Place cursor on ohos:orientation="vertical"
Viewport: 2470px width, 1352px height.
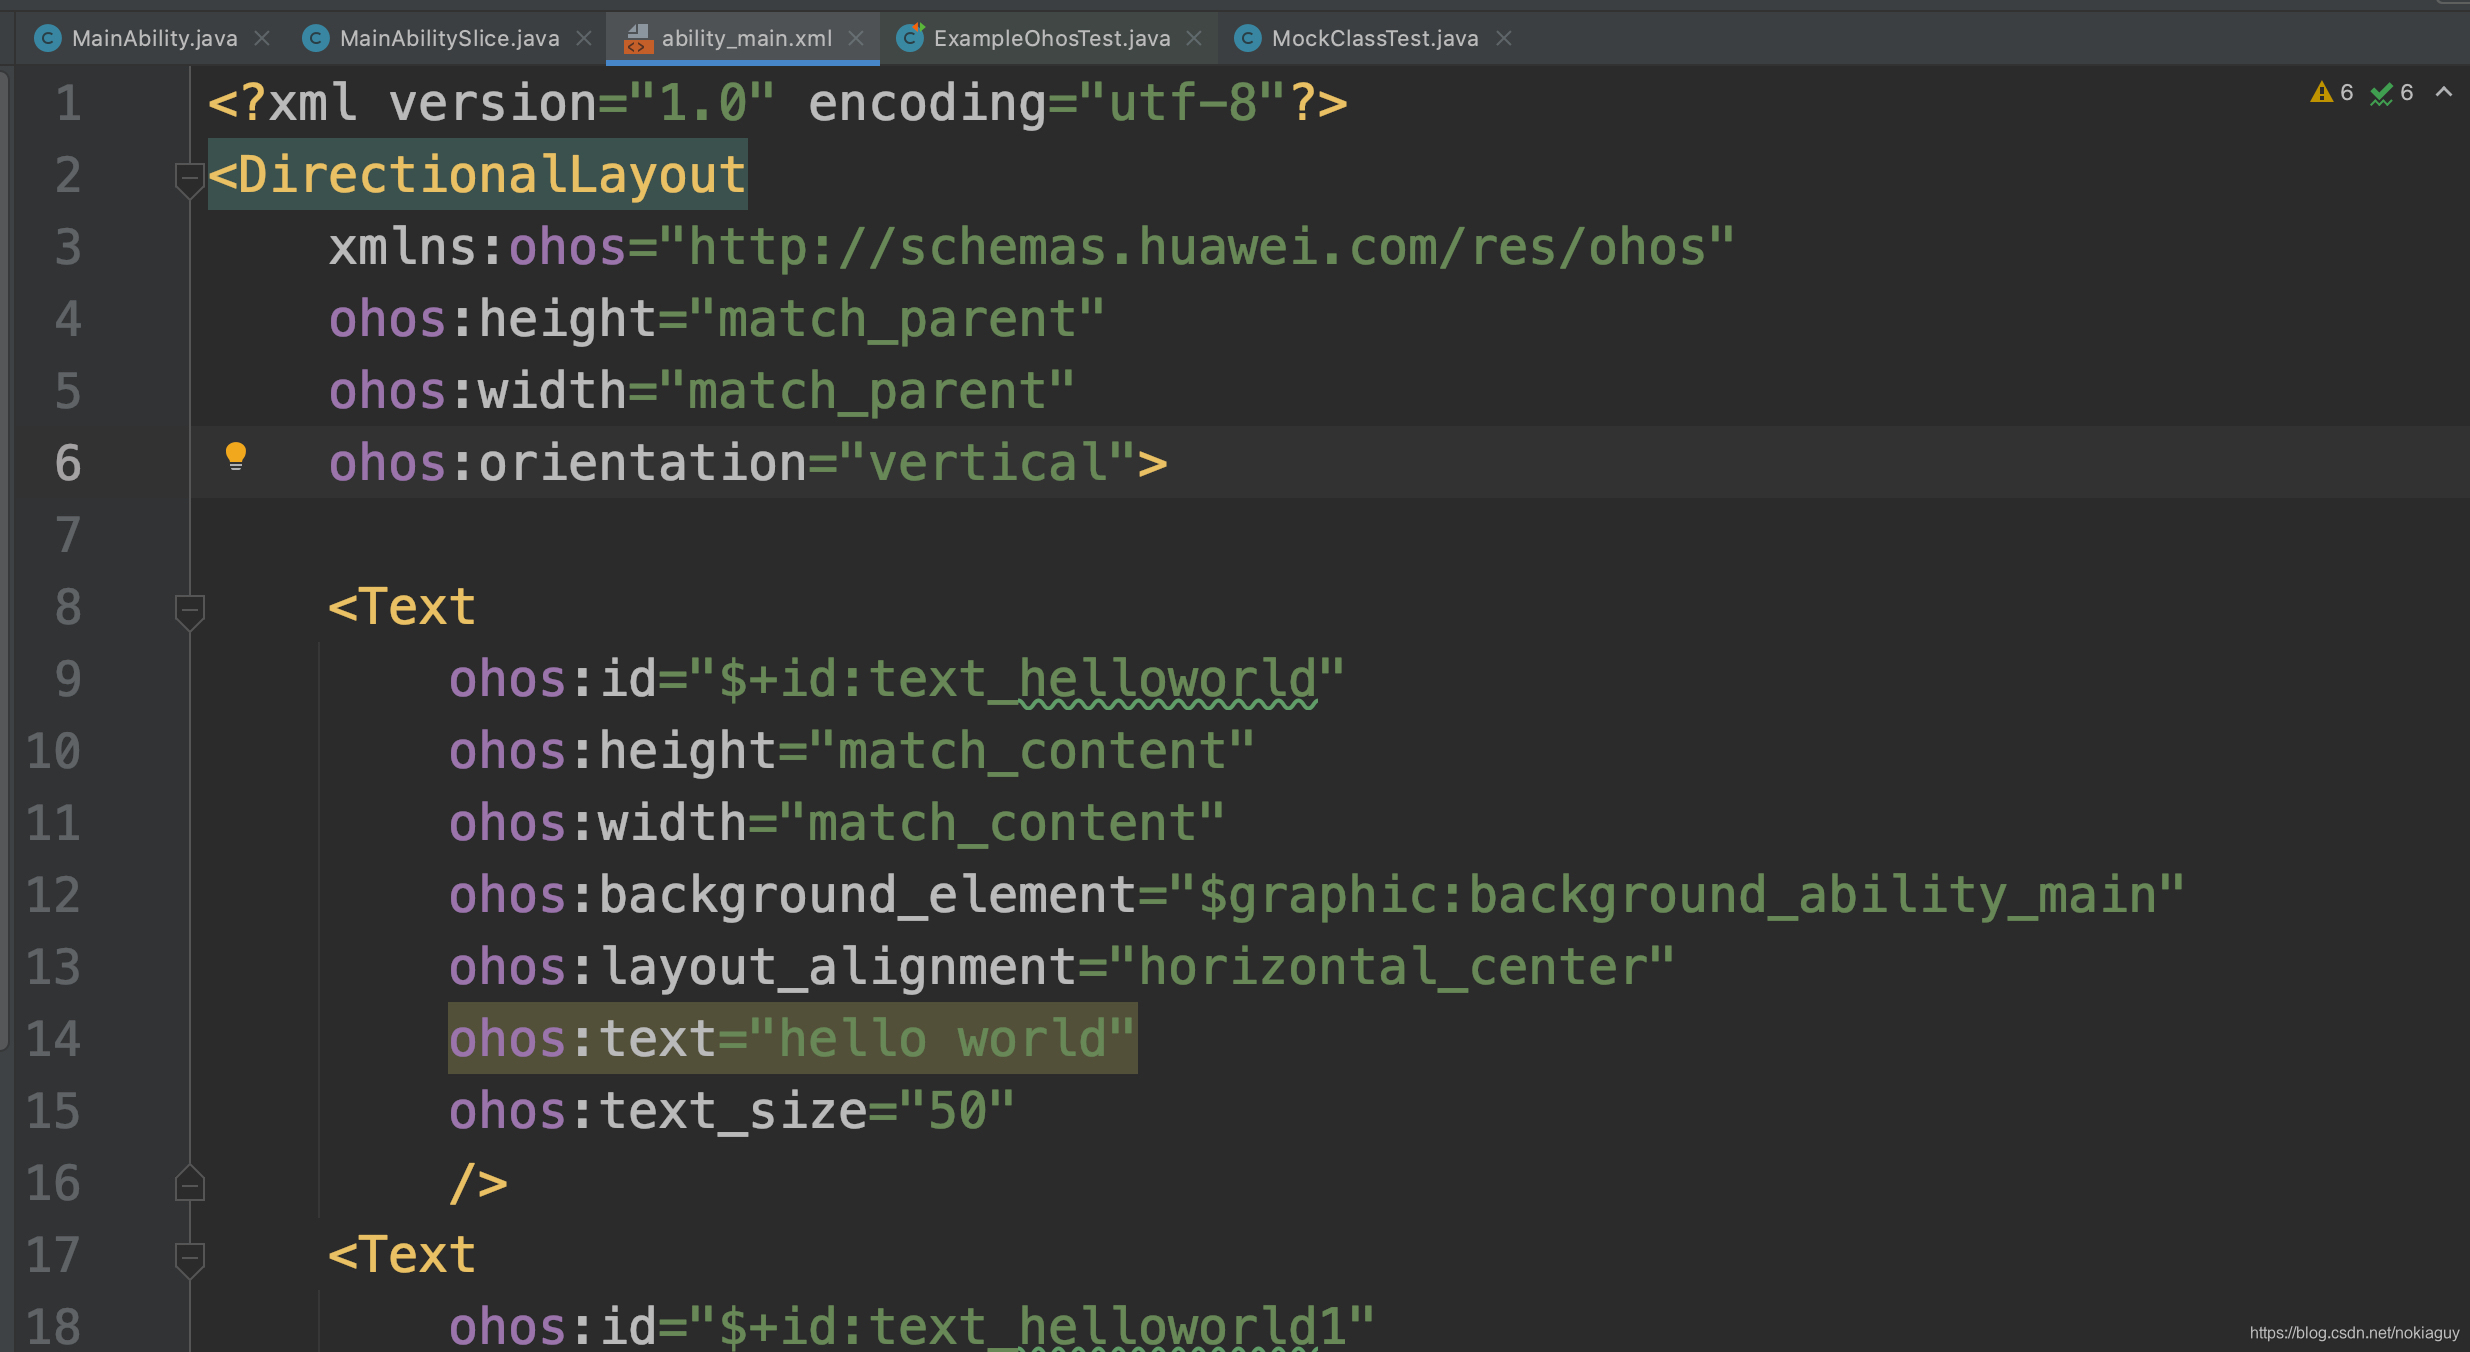coord(732,463)
